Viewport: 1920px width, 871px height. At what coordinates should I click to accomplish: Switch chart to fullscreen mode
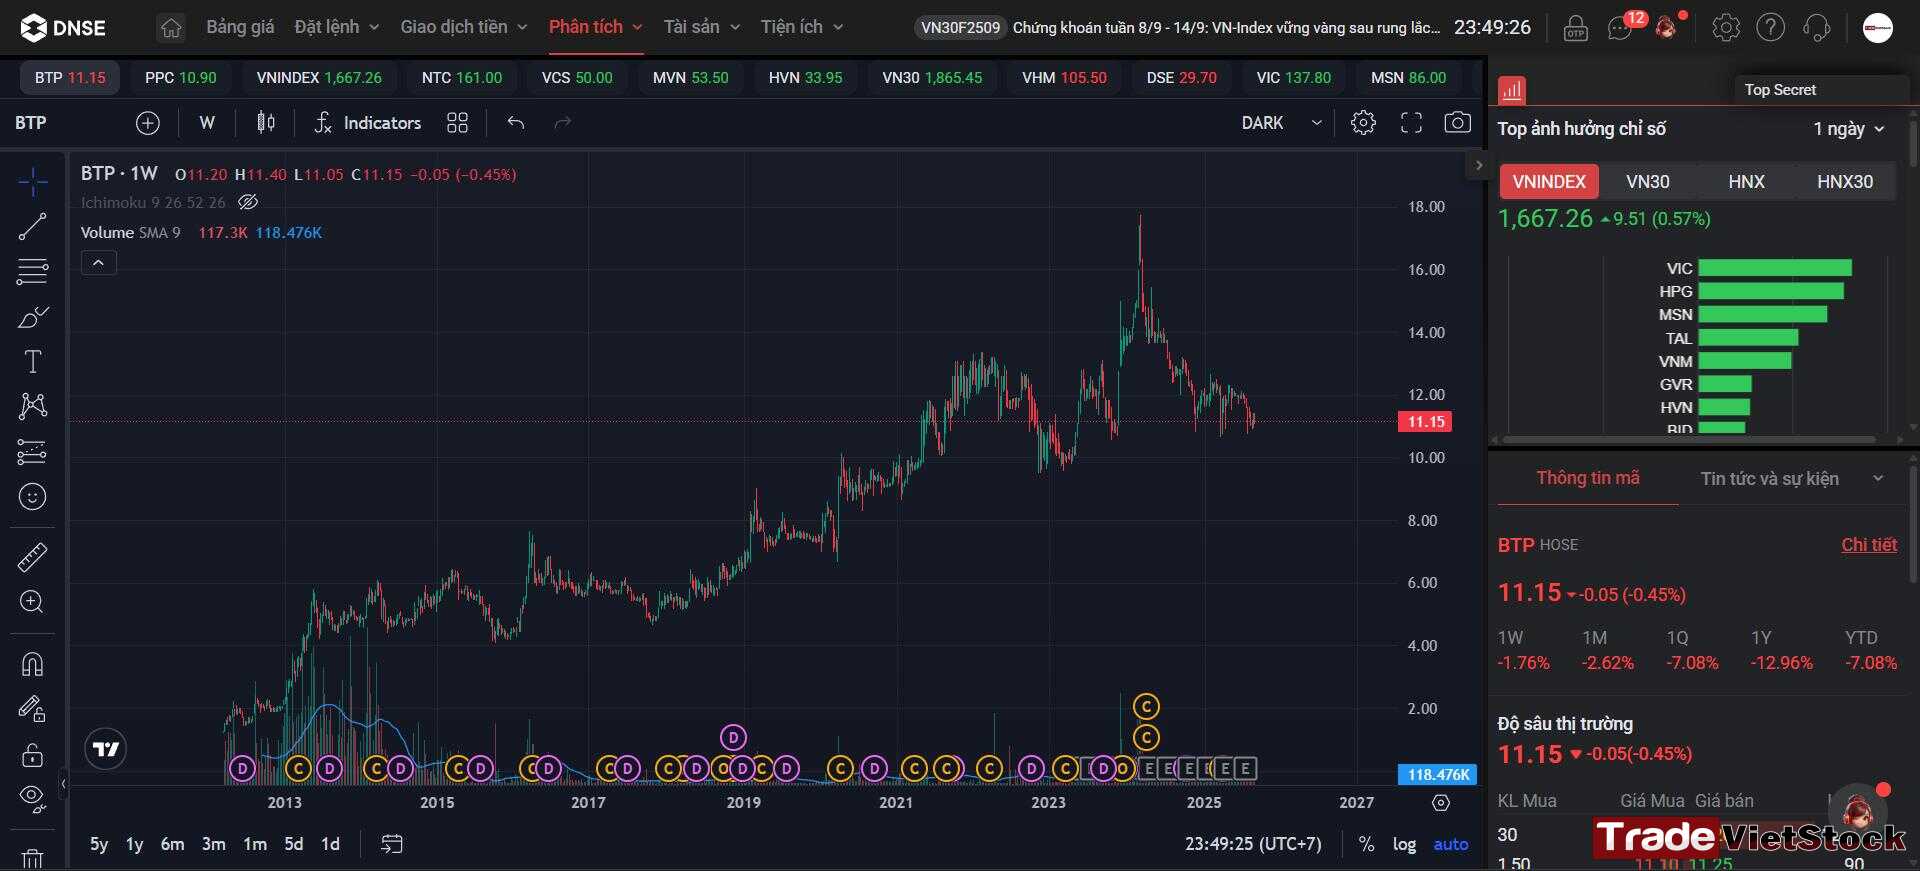click(1411, 123)
